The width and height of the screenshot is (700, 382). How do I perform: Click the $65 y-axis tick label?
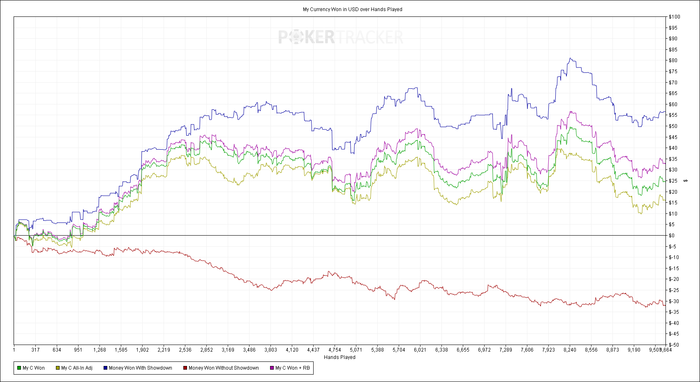pyautogui.click(x=673, y=93)
